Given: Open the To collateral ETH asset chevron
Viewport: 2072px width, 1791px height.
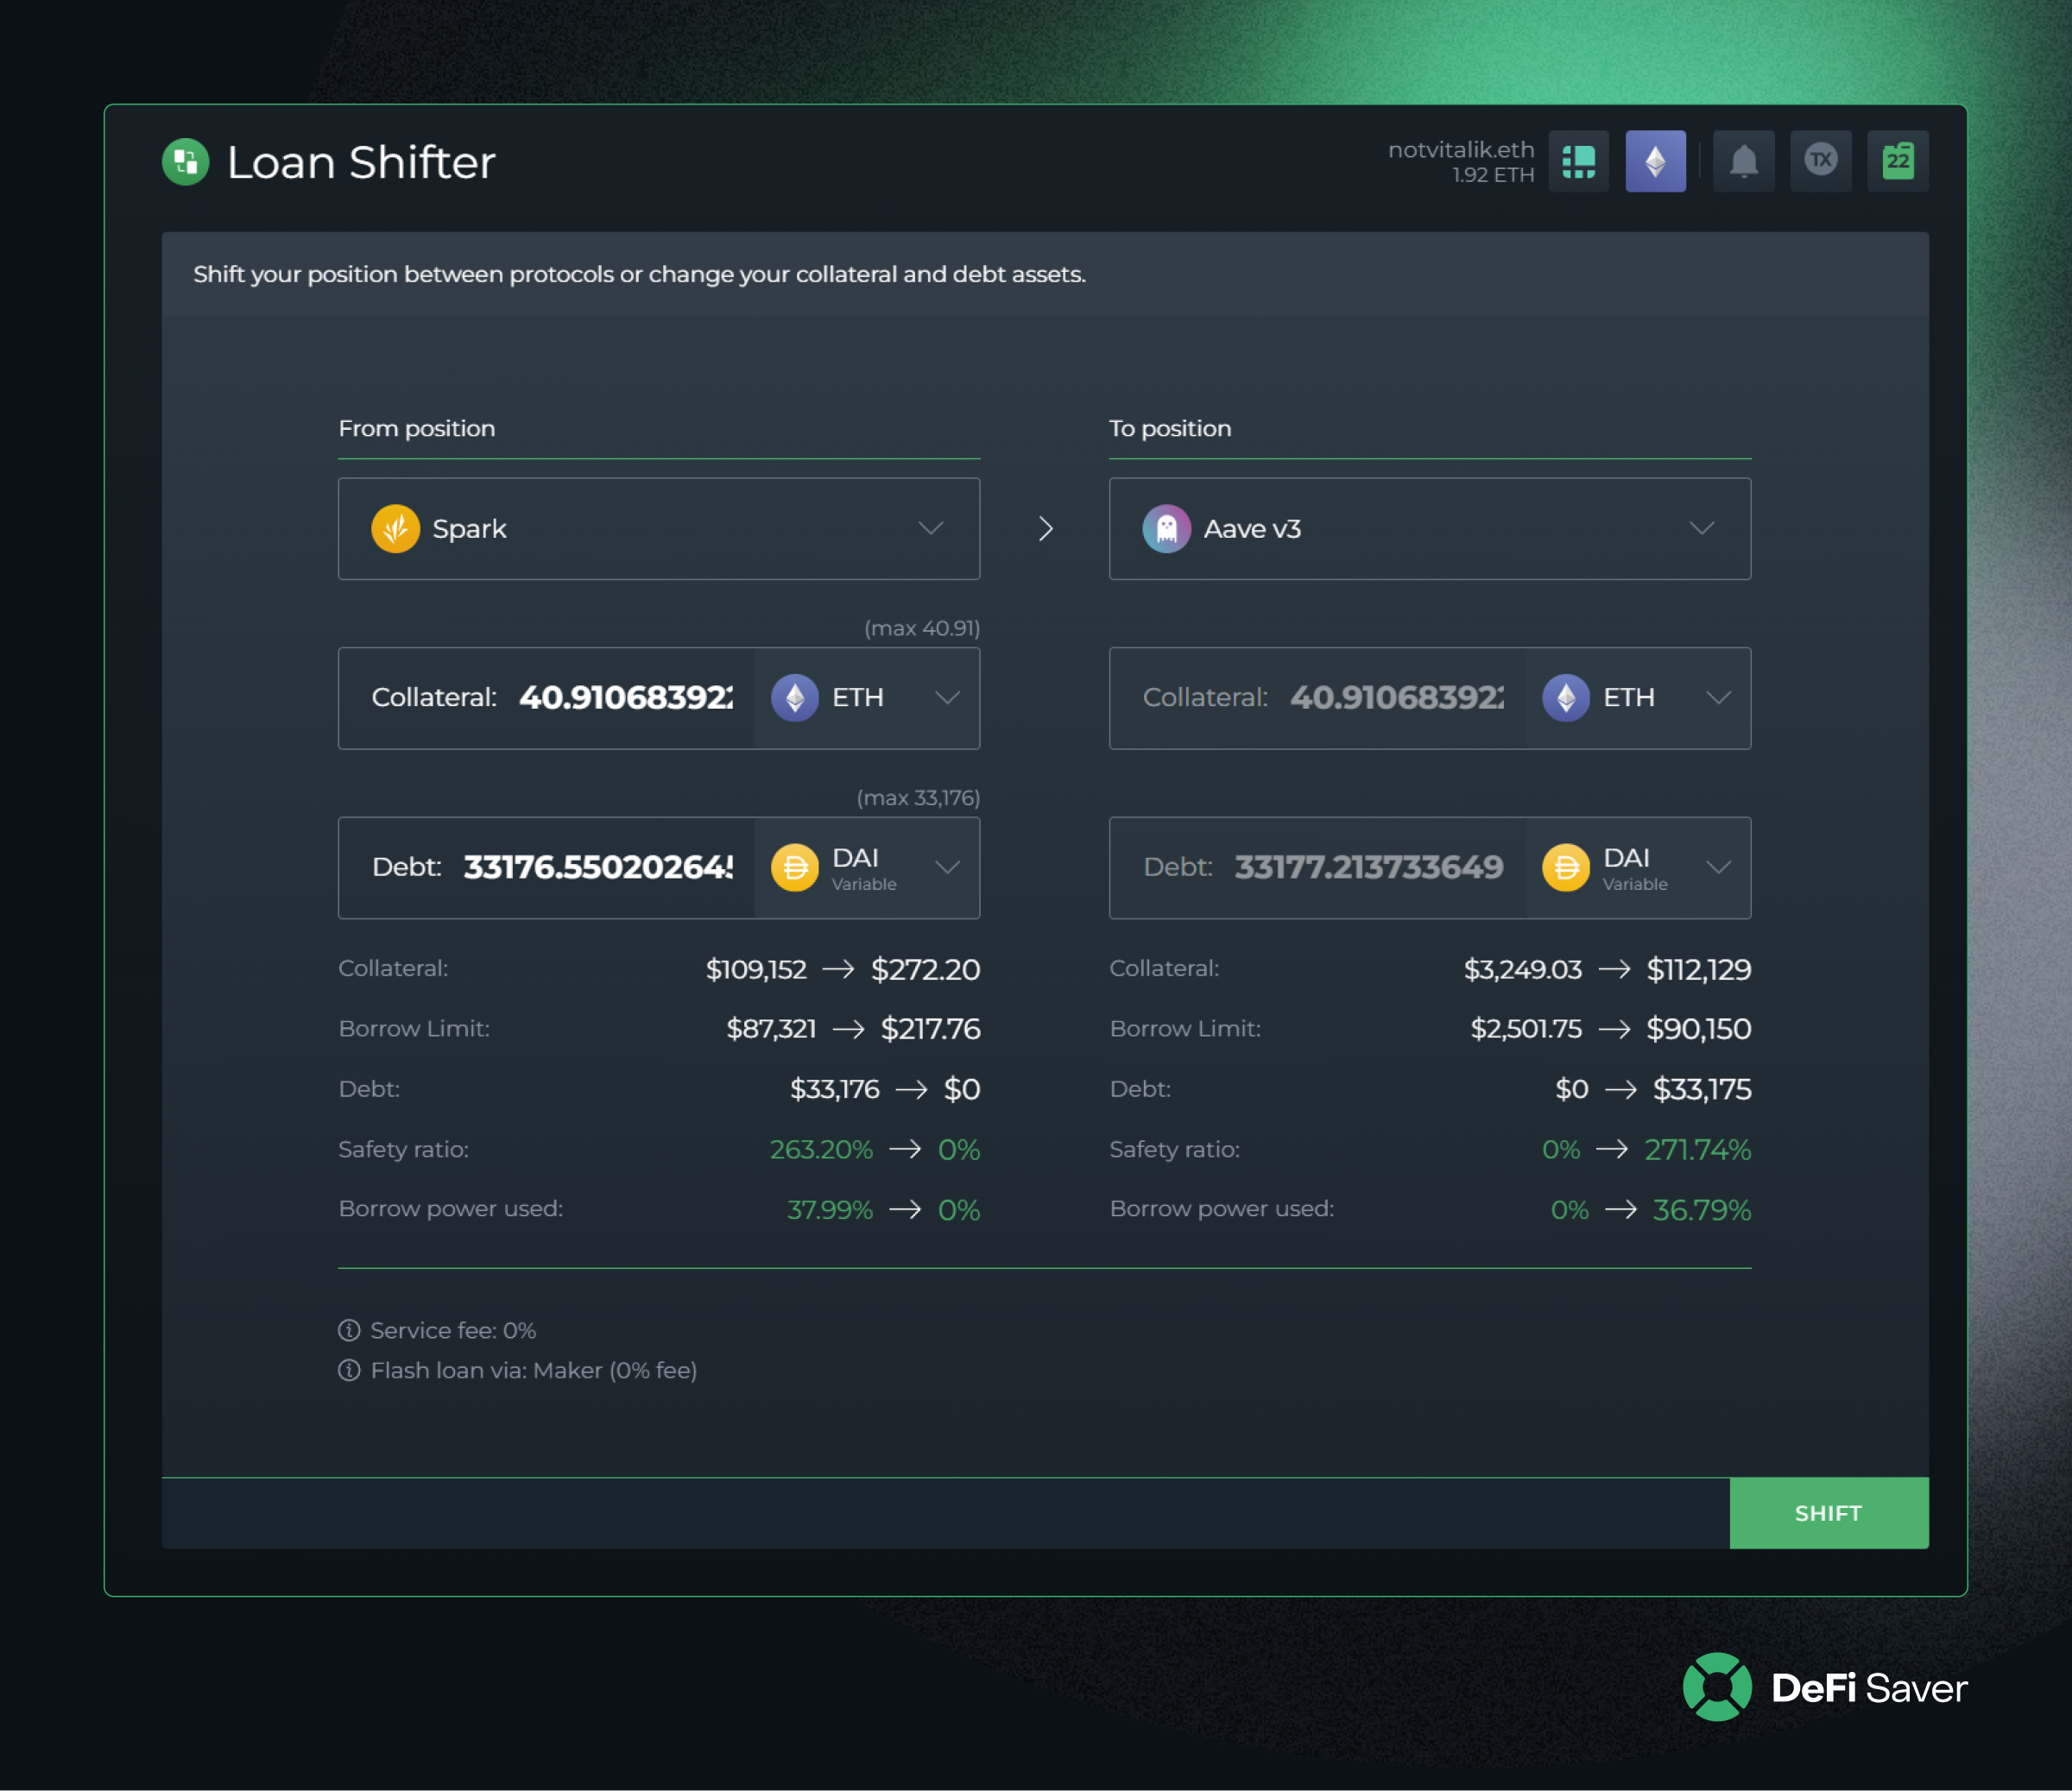Looking at the screenshot, I should (x=1718, y=698).
